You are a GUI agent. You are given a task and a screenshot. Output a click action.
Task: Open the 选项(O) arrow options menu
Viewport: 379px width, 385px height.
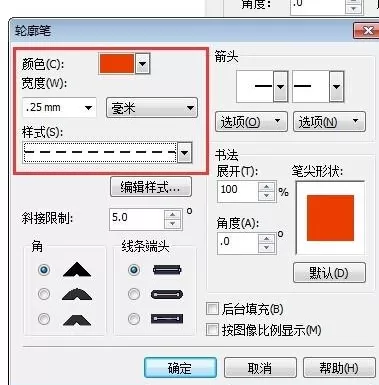pyautogui.click(x=251, y=122)
